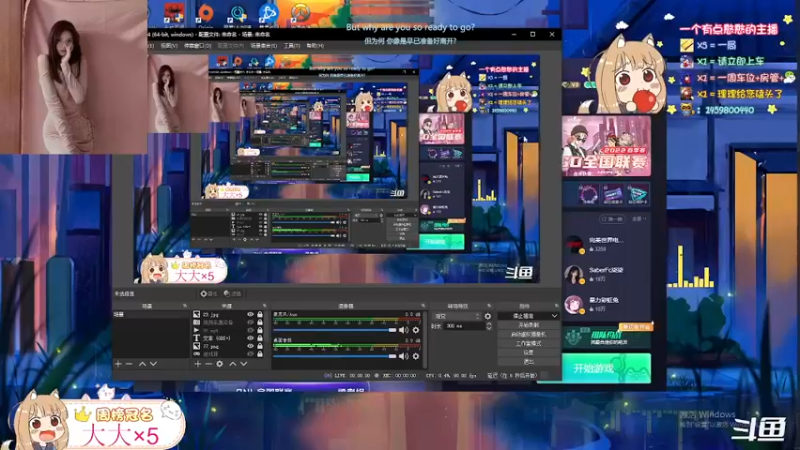Pop out the 场景 dock panel
This screenshot has width=800, height=450.
185,306
